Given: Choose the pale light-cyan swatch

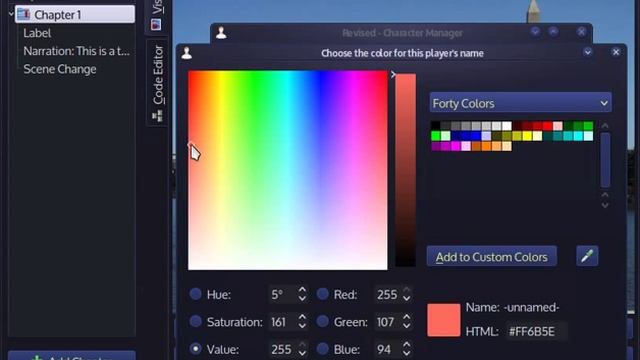Looking at the screenshot, I should tap(589, 136).
